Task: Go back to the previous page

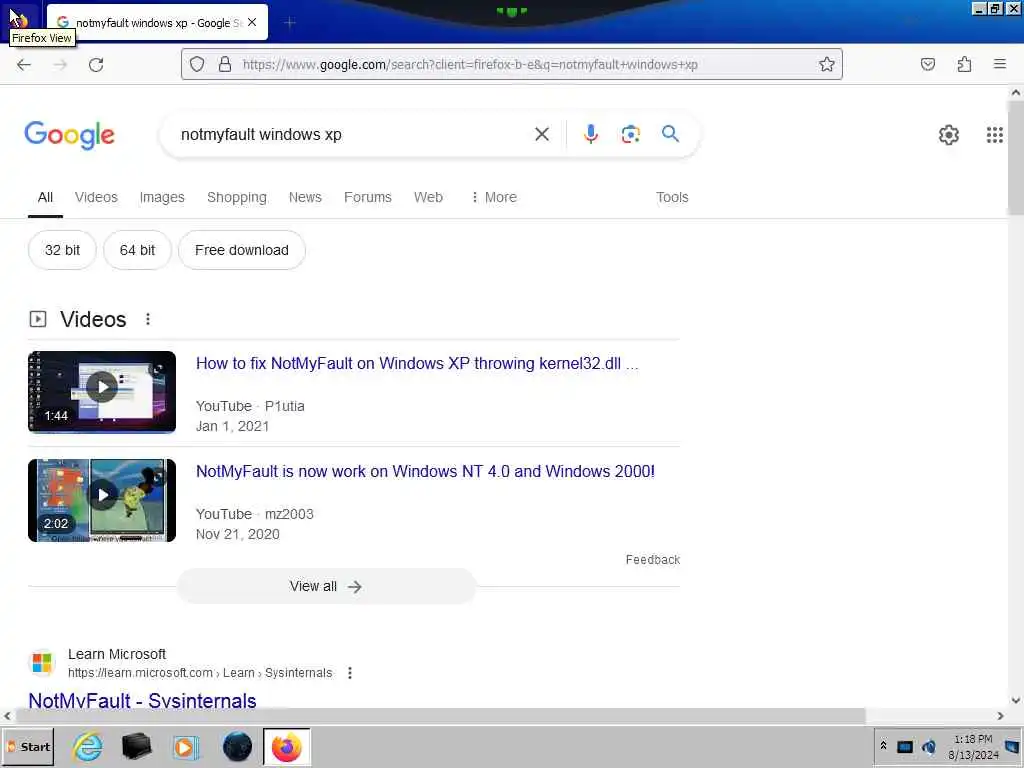Action: (x=24, y=65)
